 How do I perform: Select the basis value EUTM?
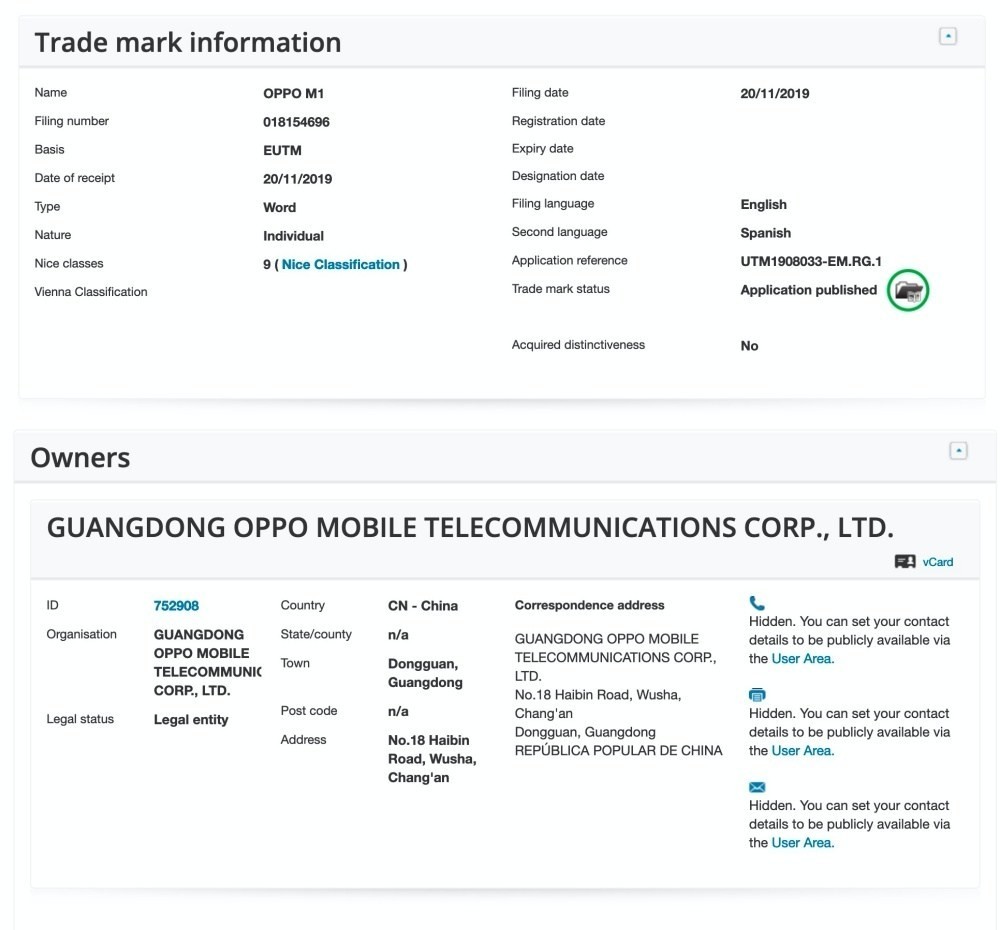(x=282, y=151)
